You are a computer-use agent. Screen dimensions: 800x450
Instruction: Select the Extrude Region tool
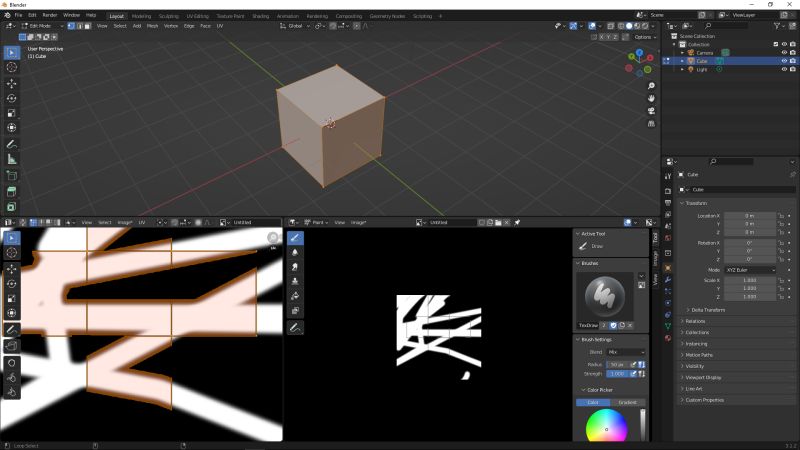12,192
